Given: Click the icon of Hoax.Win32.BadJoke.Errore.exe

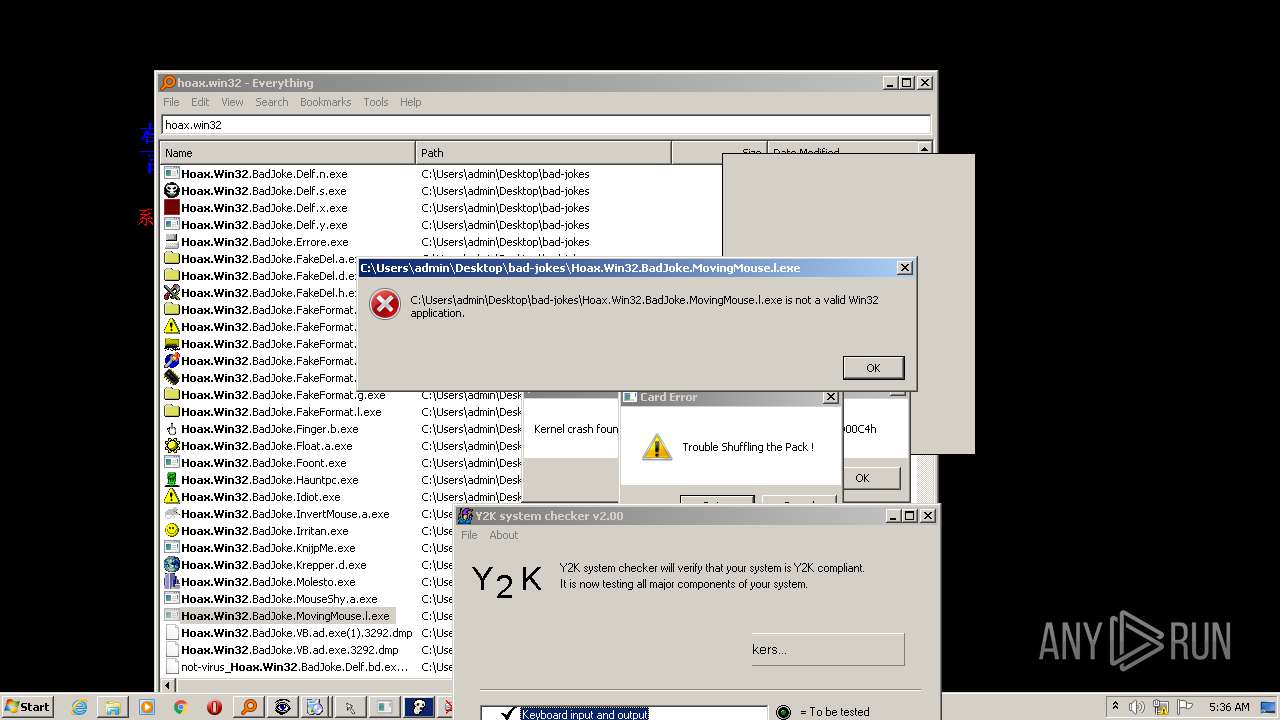Looking at the screenshot, I should (171, 242).
